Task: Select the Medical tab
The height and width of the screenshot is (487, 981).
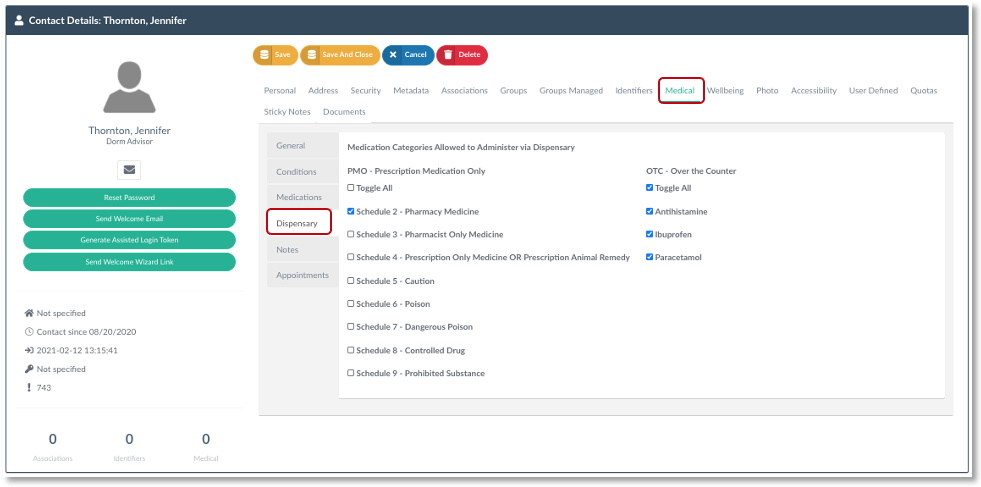Action: 680,91
